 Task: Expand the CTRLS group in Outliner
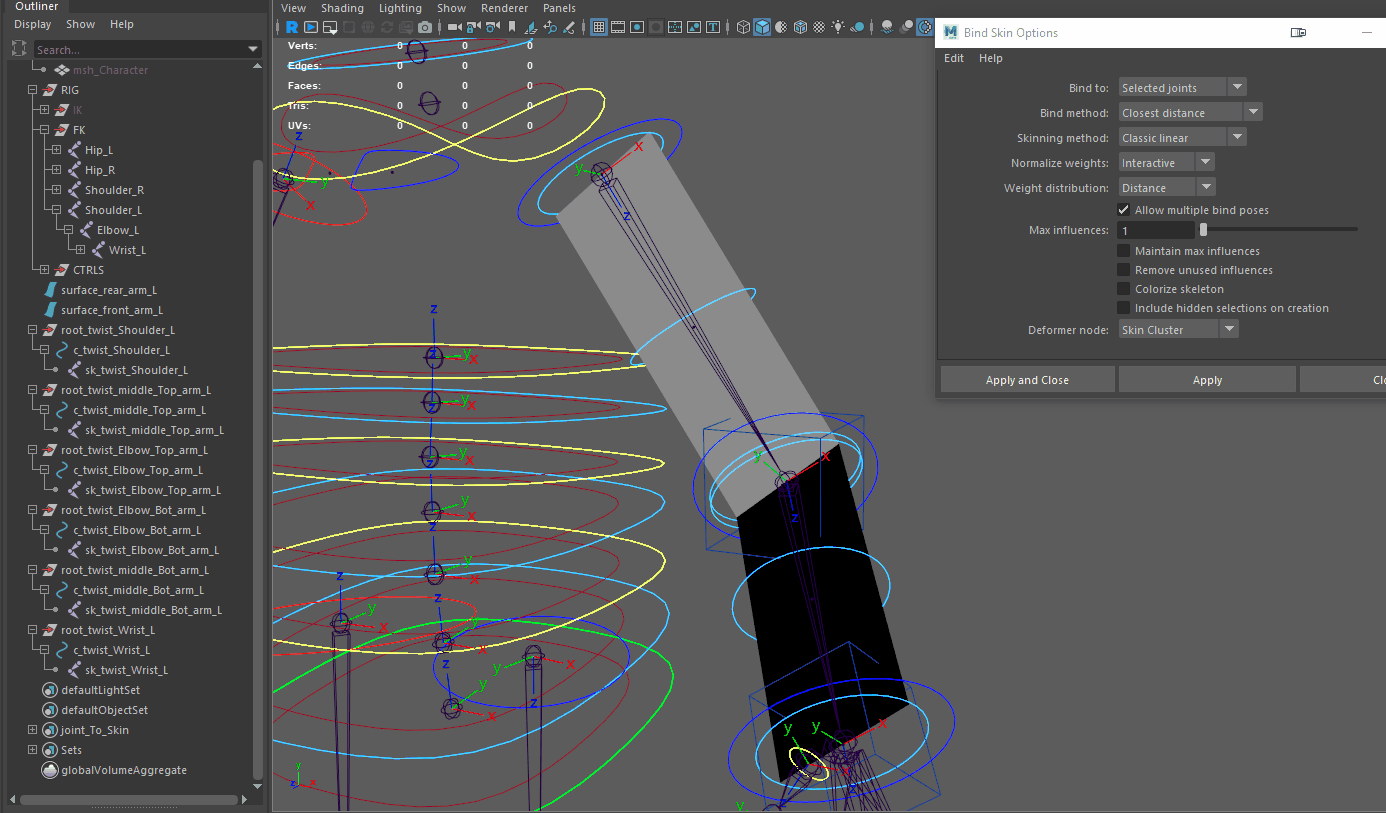(x=44, y=270)
